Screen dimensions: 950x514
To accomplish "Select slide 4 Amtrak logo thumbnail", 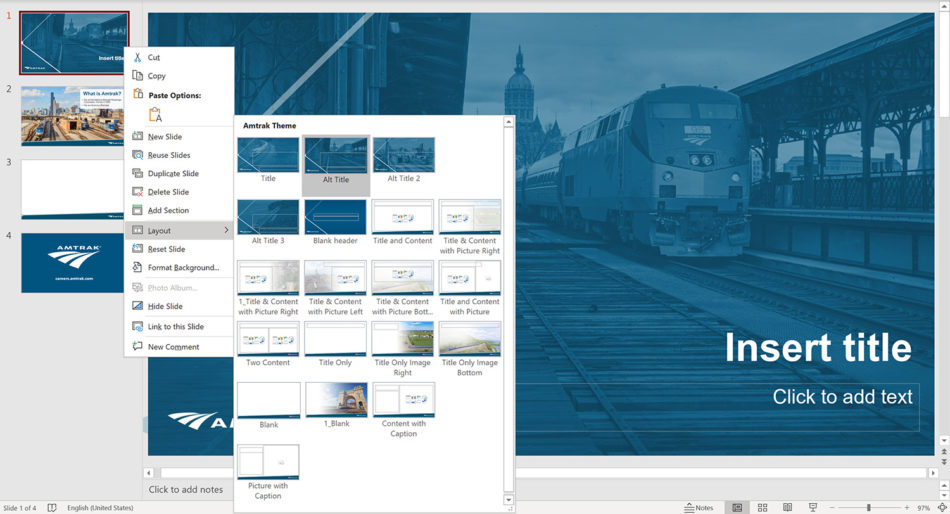I will 72,263.
